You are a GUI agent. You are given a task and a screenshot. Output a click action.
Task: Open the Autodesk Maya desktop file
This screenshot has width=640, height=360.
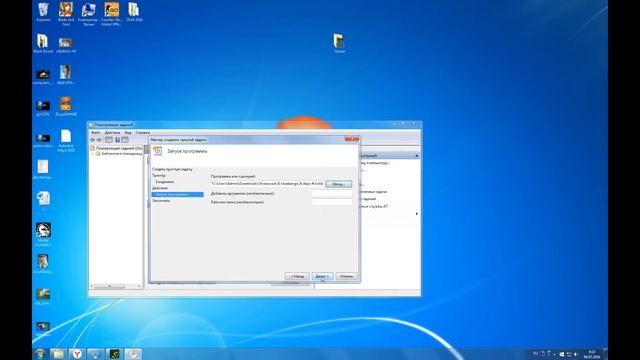(x=66, y=140)
